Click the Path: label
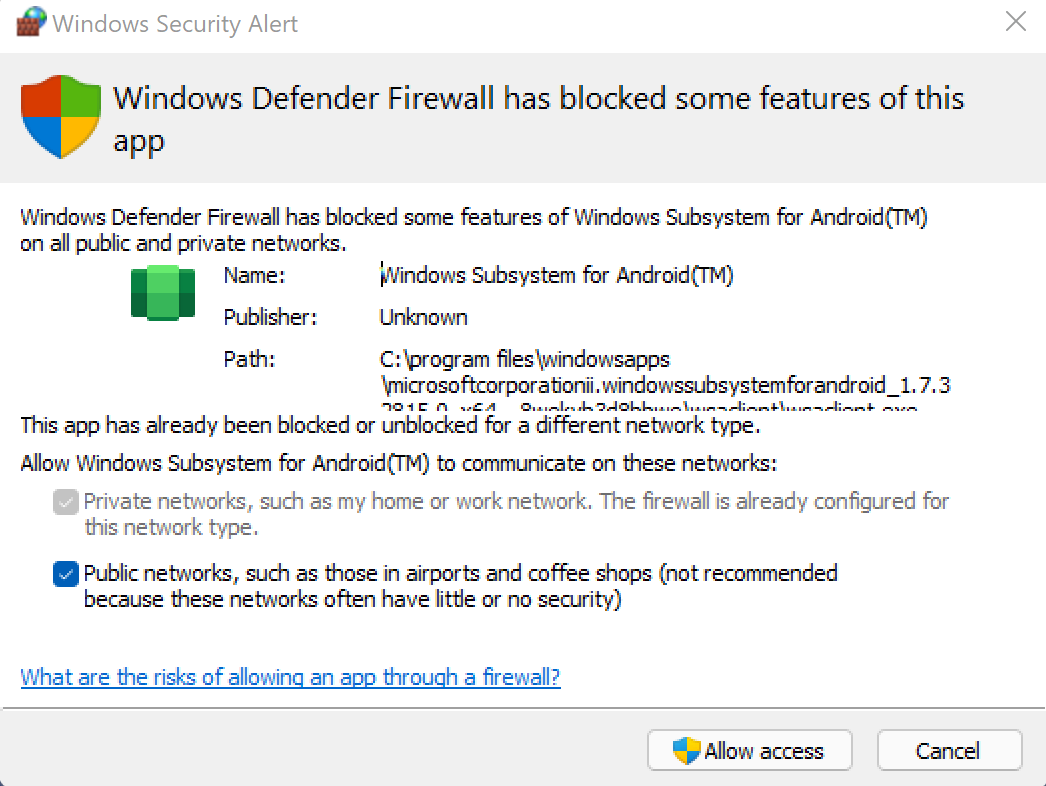1046x786 pixels. tap(249, 359)
